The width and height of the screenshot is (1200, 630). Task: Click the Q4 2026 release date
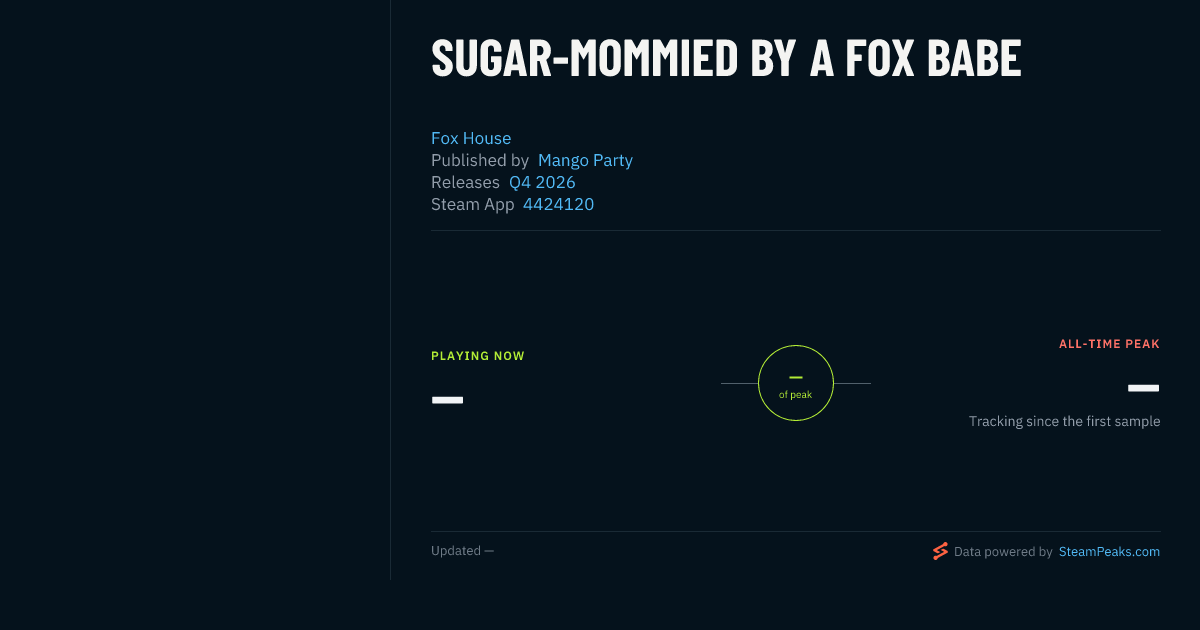(x=542, y=182)
